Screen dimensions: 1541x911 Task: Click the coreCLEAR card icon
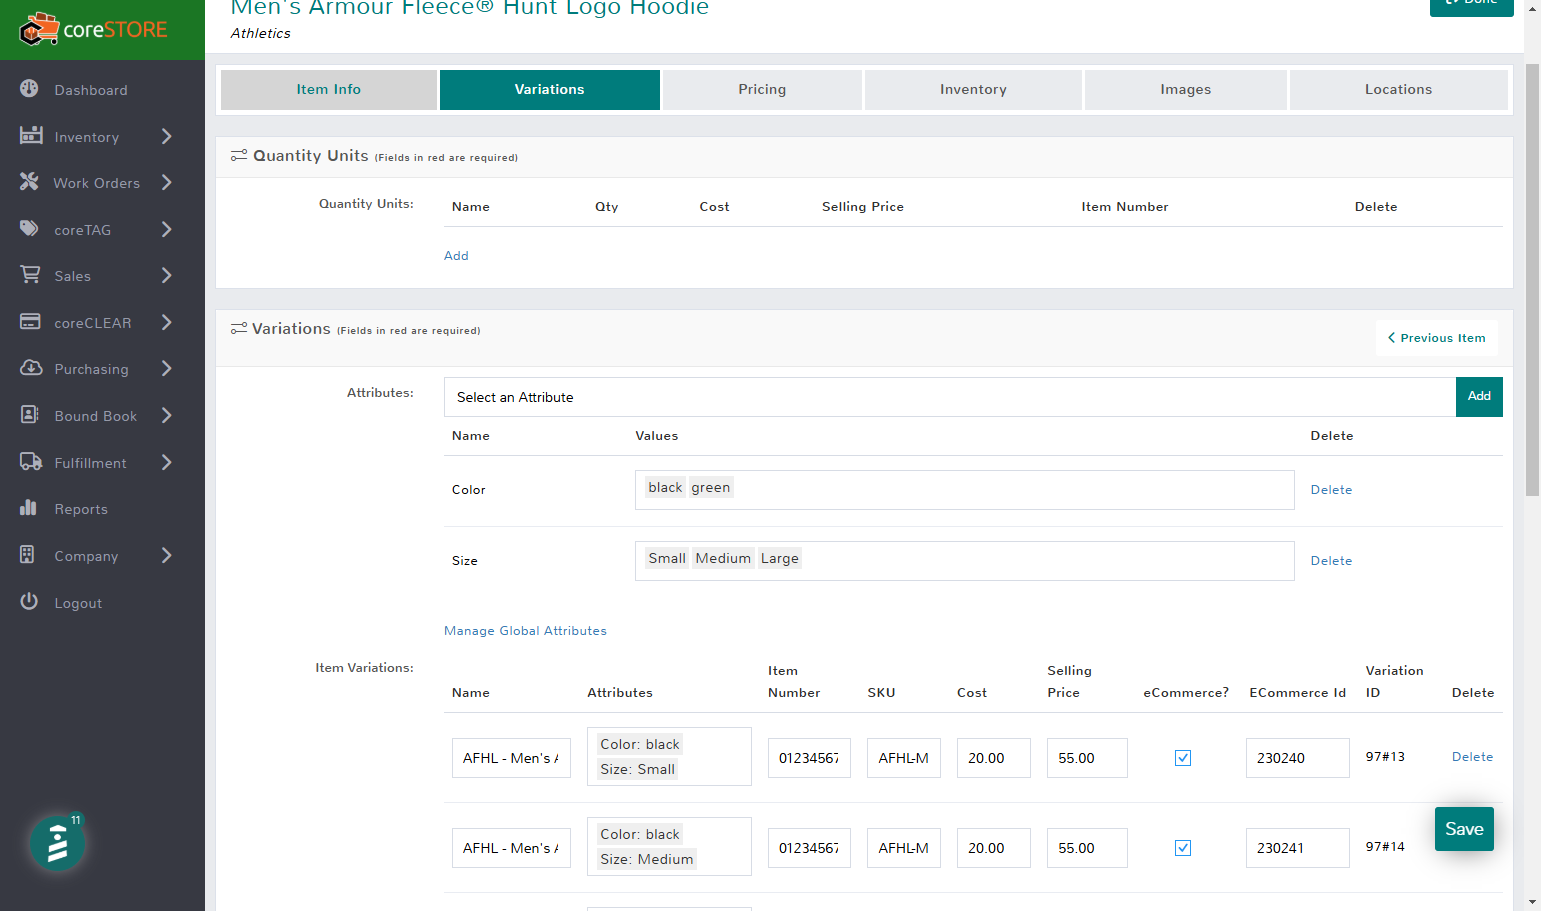click(x=31, y=322)
